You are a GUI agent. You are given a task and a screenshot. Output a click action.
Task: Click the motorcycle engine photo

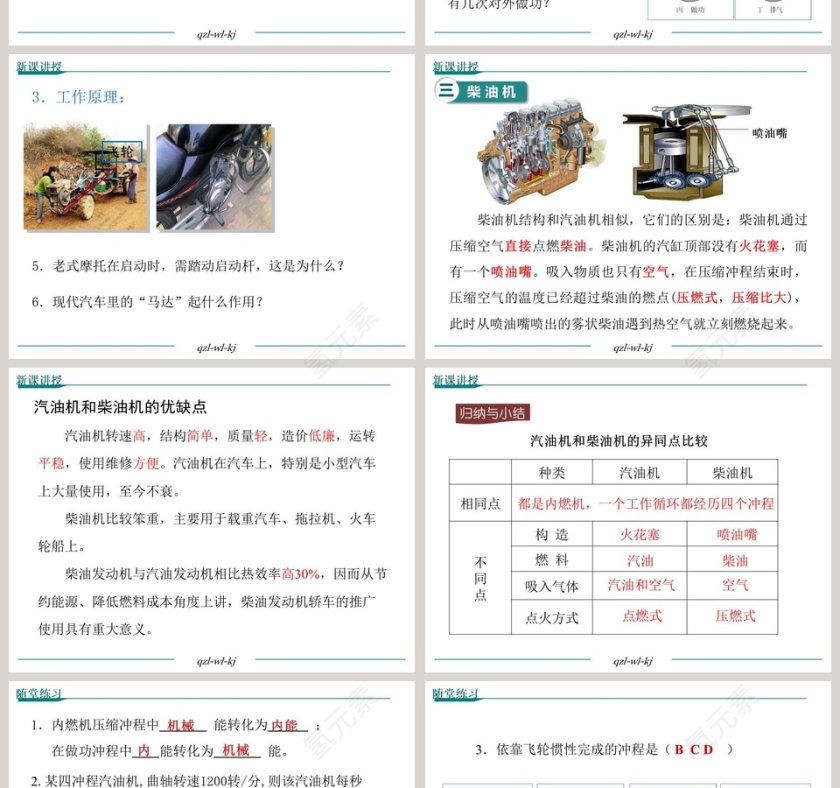[214, 177]
